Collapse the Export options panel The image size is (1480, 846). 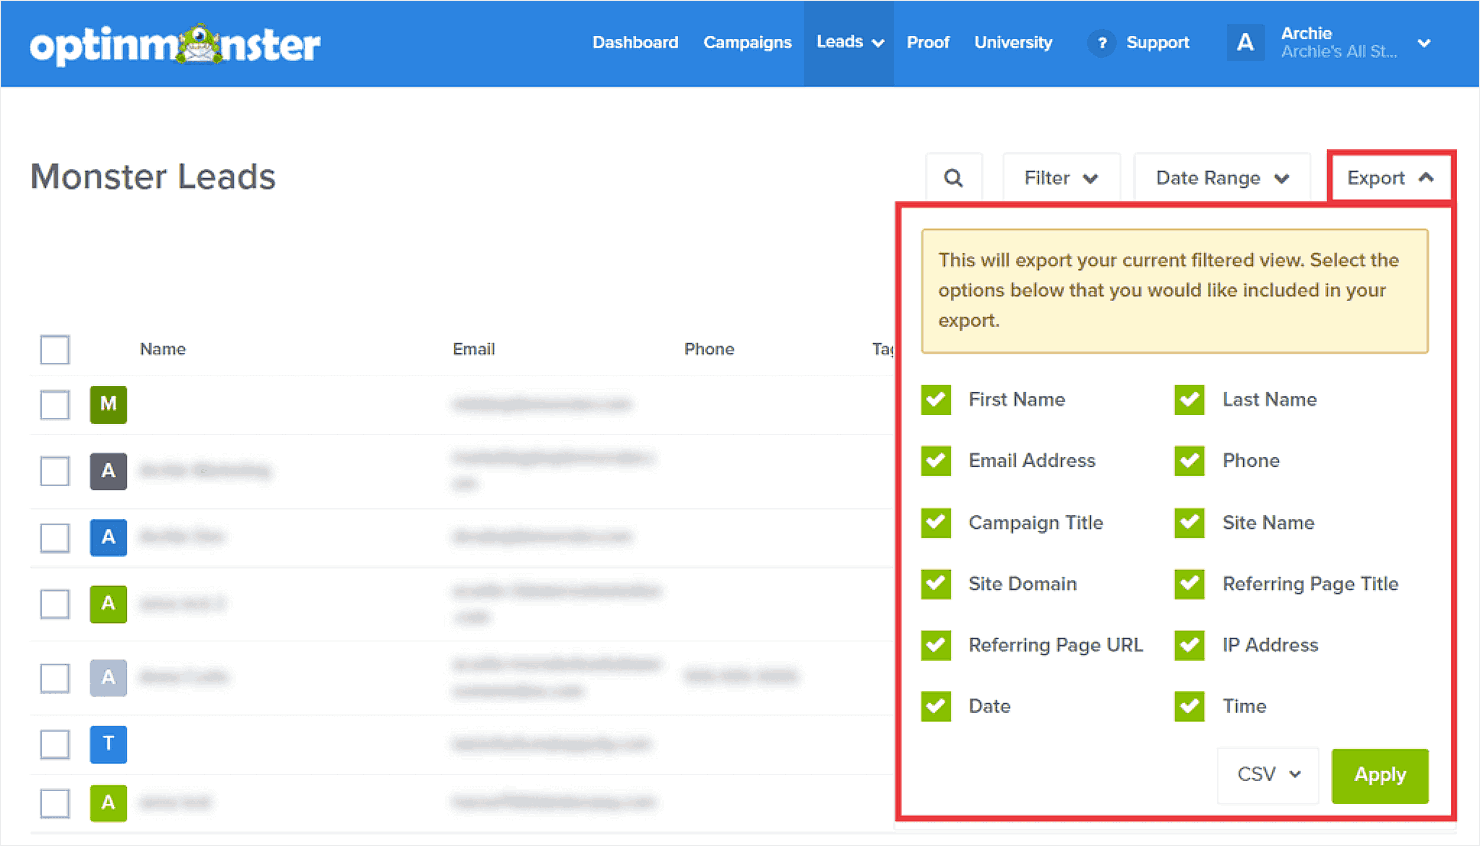click(x=1390, y=177)
